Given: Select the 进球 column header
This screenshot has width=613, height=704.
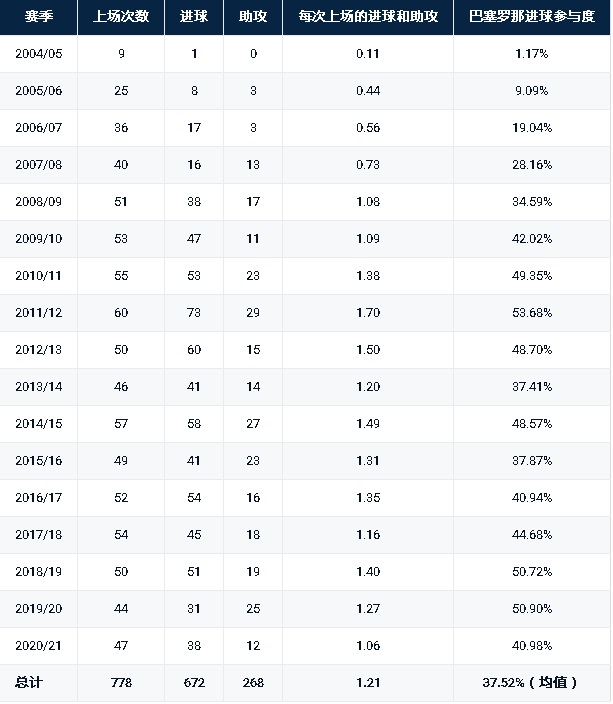Looking at the screenshot, I should (194, 17).
